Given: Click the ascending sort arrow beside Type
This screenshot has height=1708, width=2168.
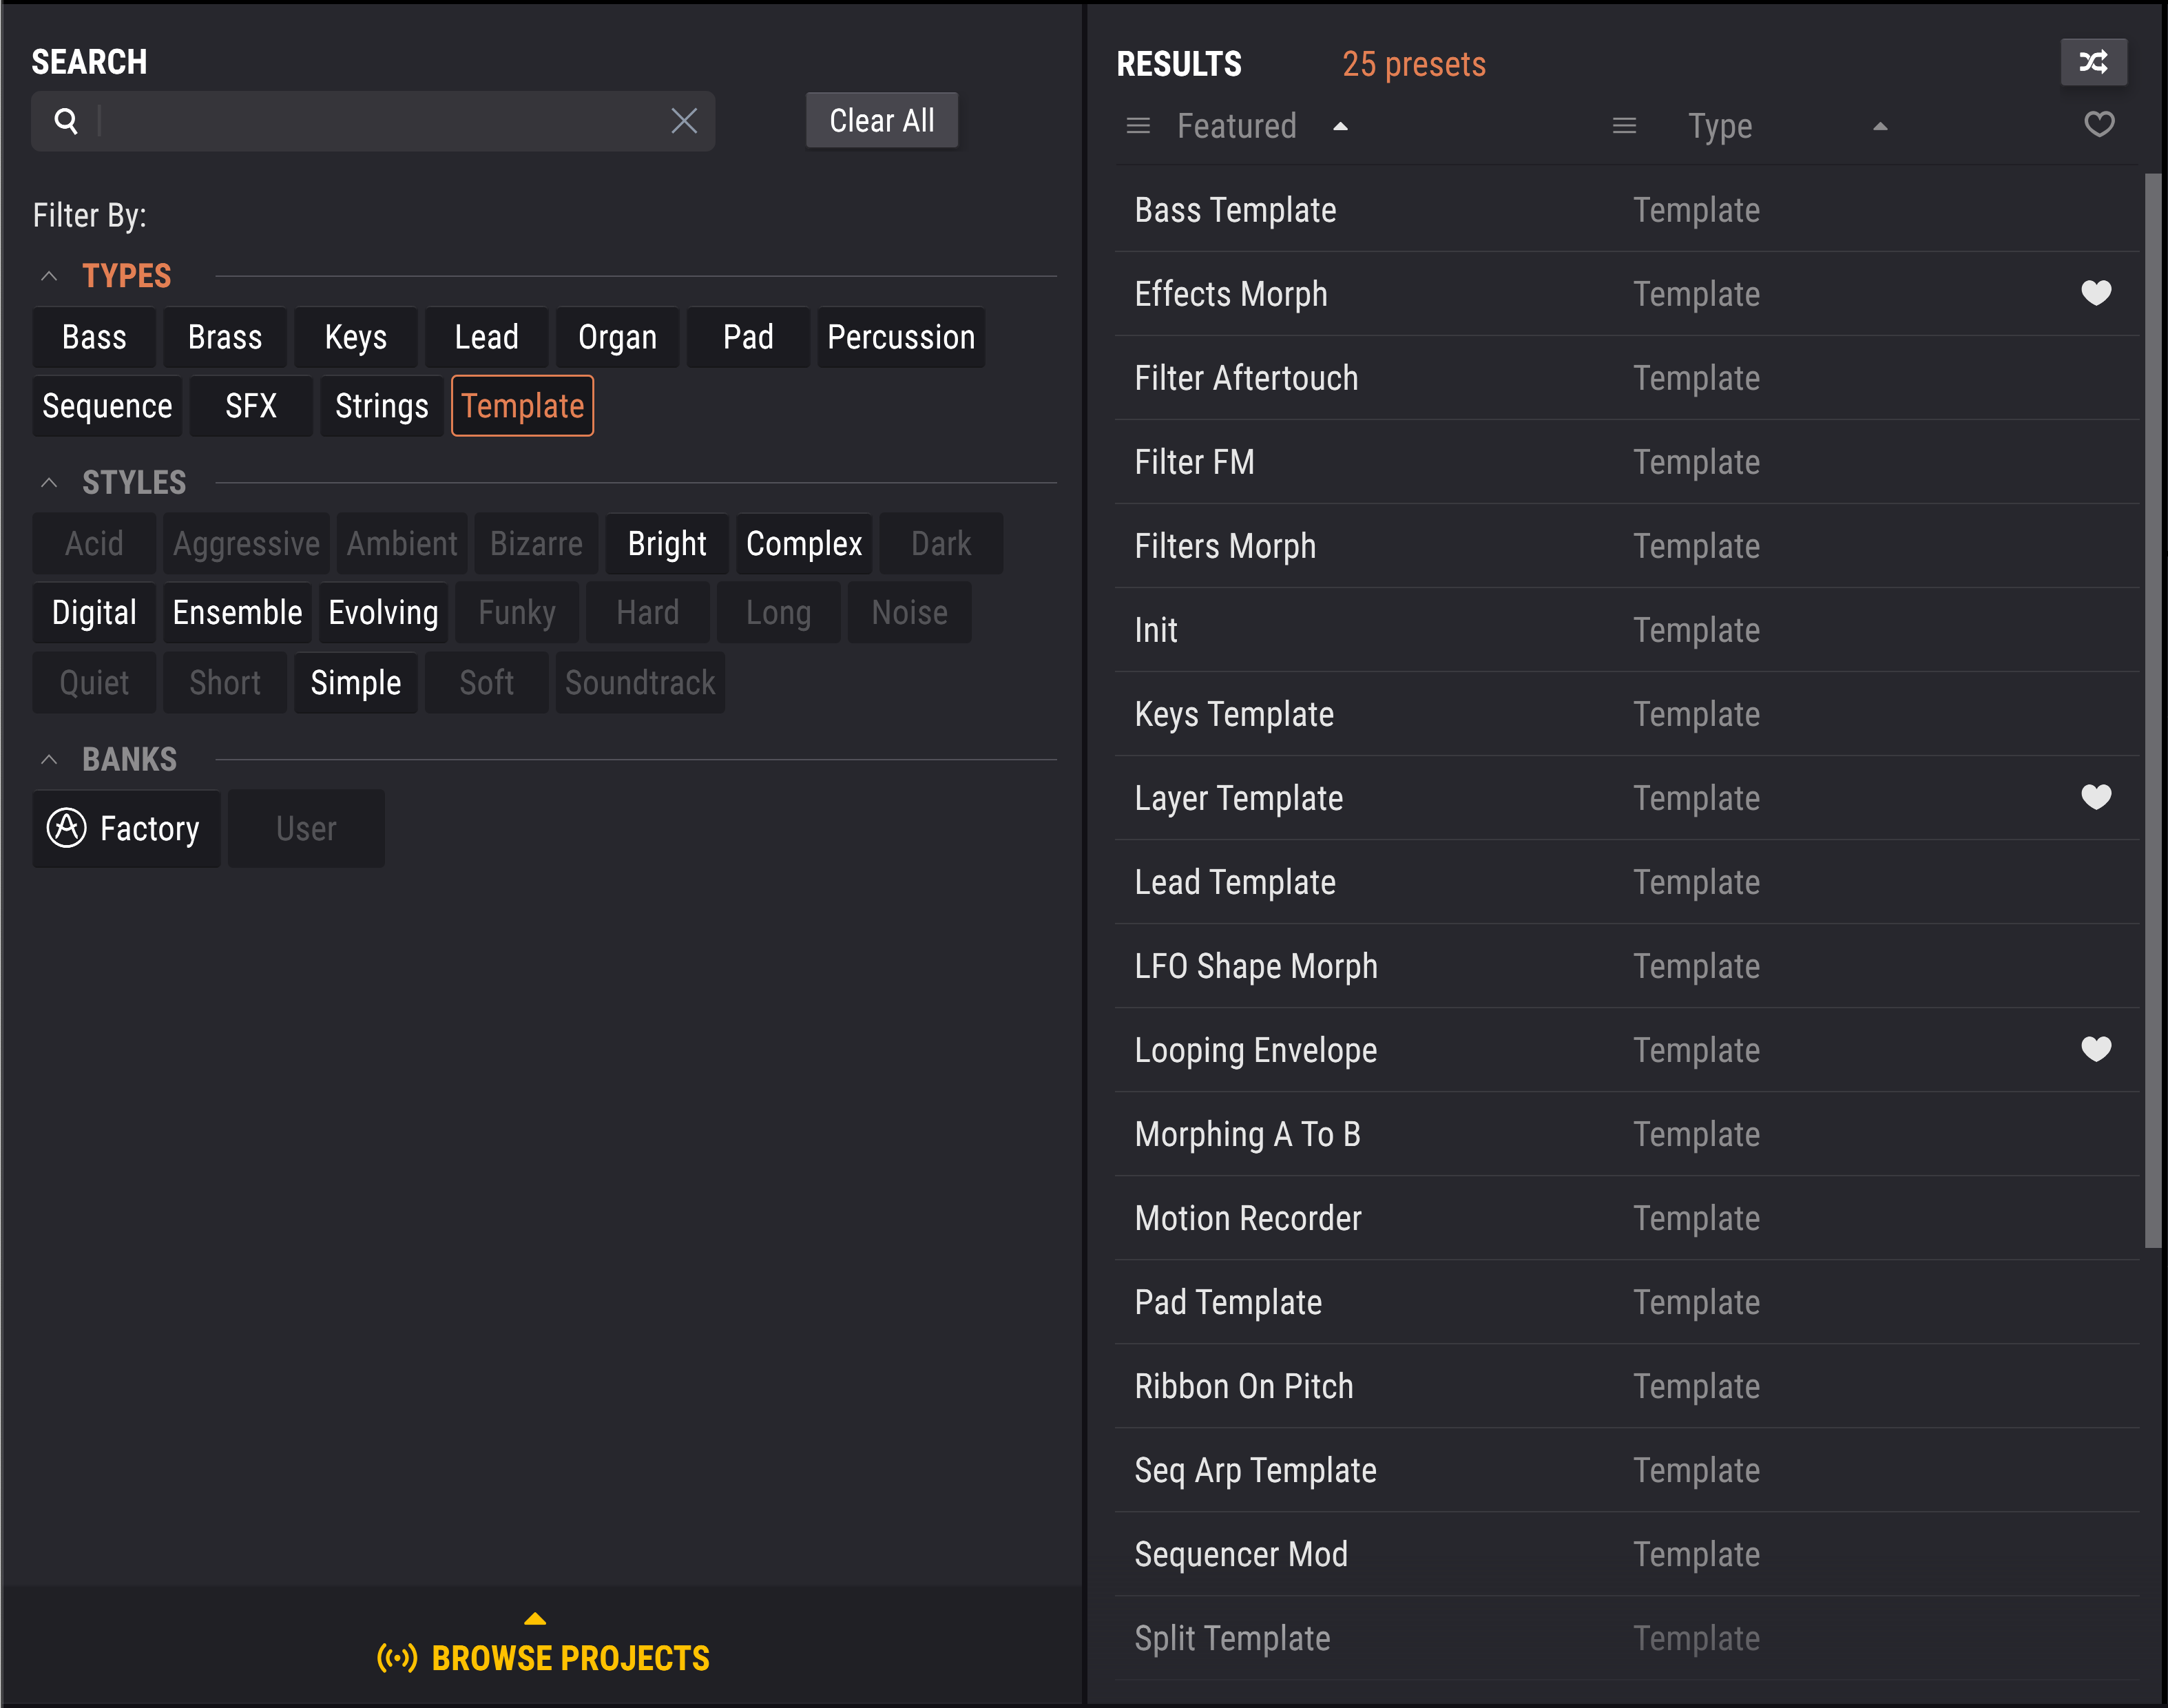Looking at the screenshot, I should [x=1880, y=127].
